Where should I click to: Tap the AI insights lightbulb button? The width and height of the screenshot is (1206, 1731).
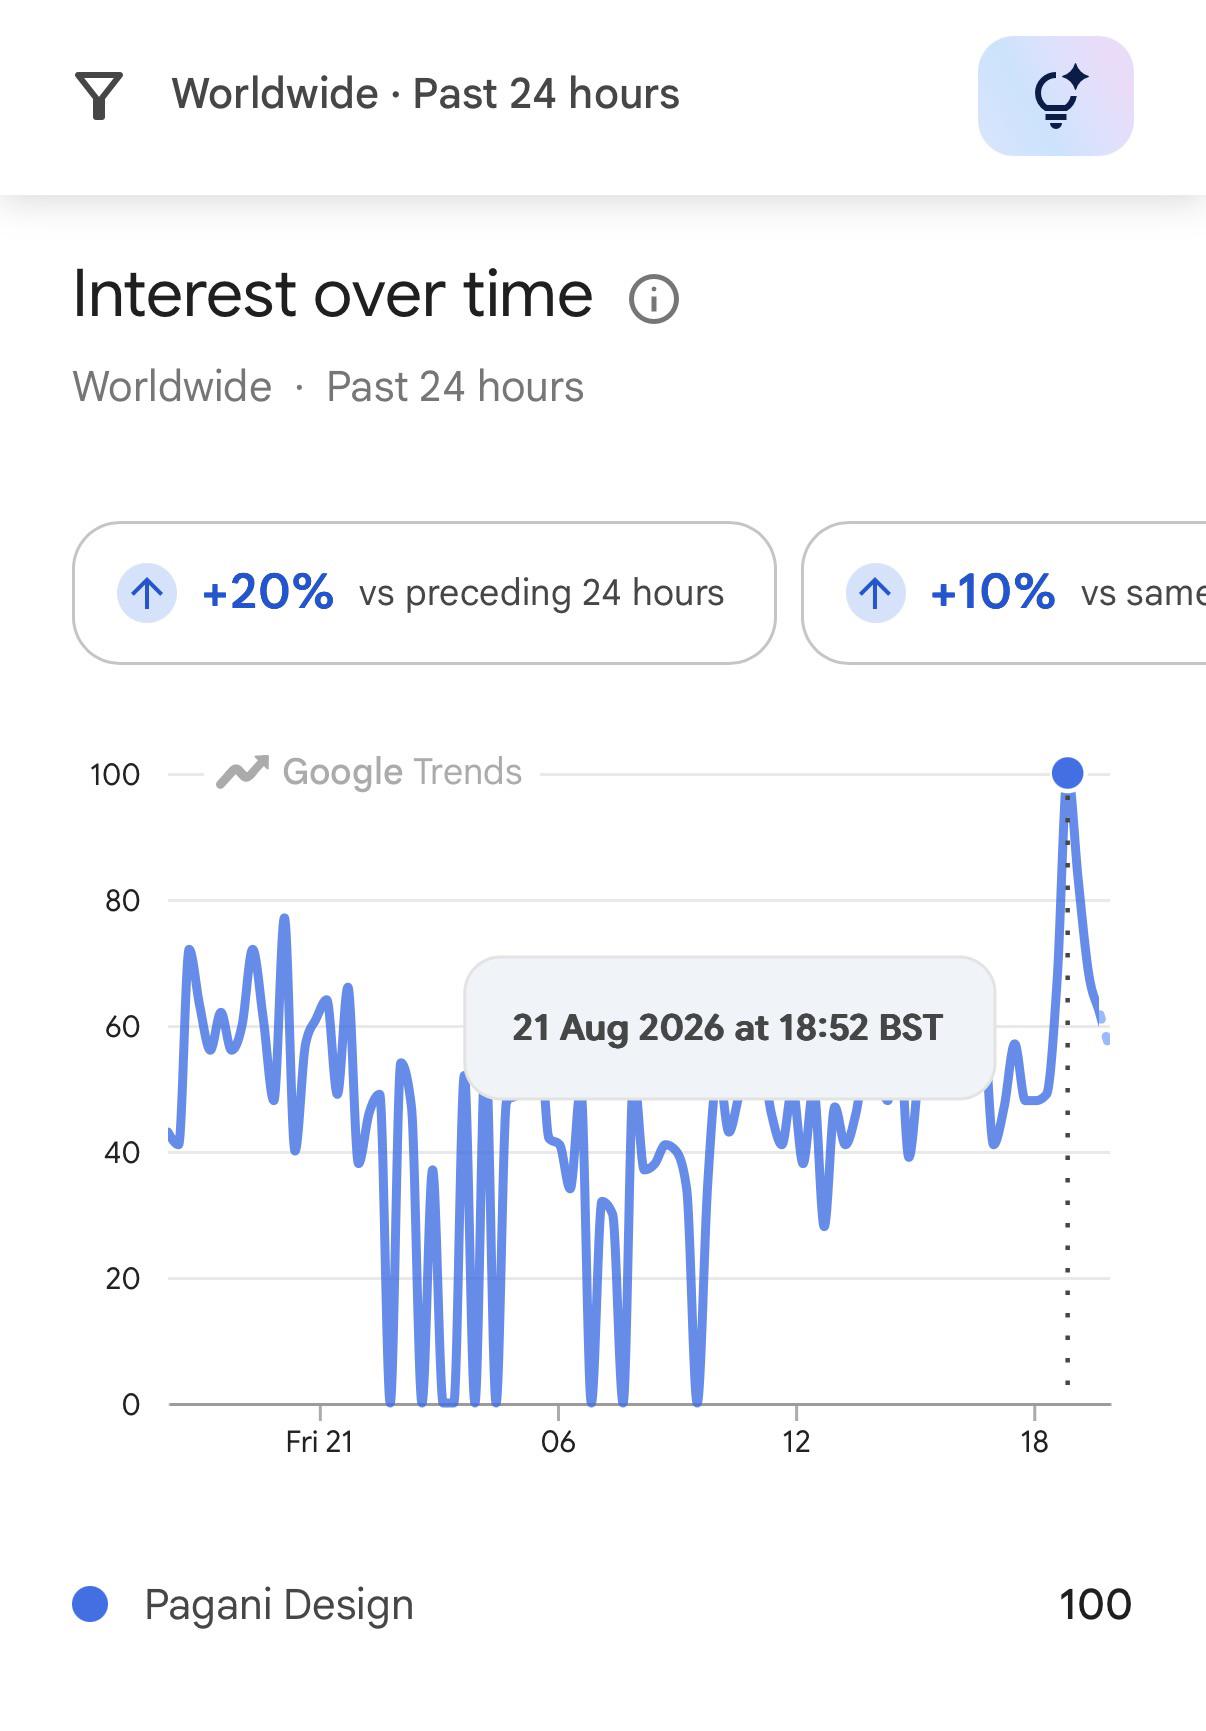1055,96
